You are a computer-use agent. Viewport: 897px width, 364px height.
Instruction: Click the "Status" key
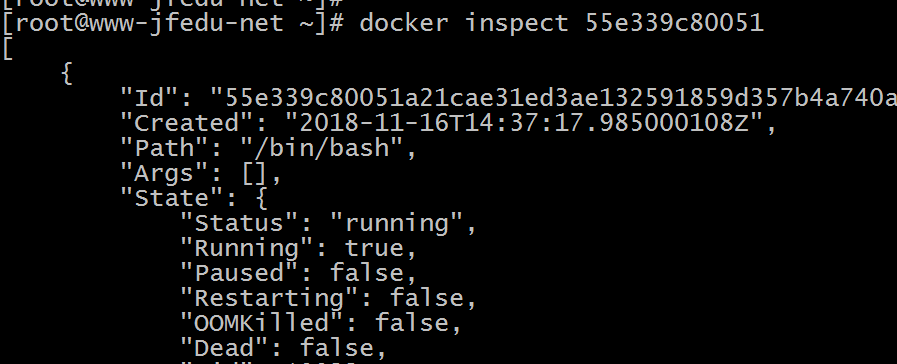point(239,223)
